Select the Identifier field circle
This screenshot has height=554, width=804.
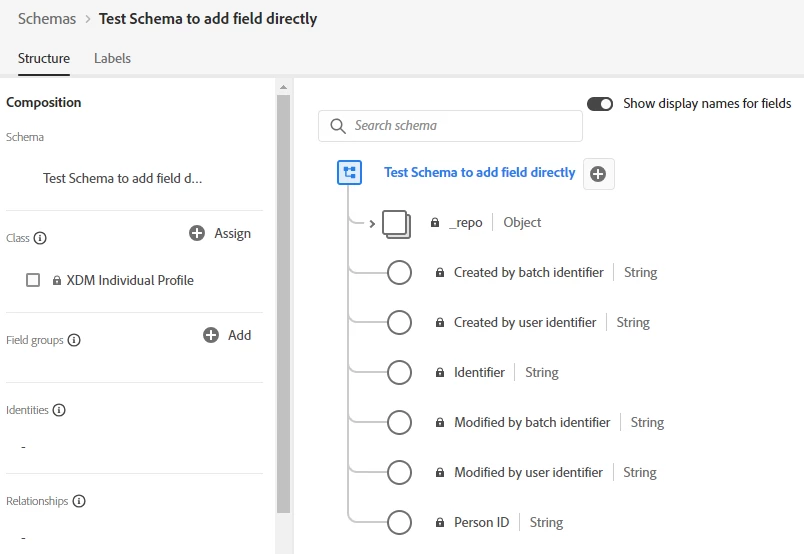click(399, 373)
